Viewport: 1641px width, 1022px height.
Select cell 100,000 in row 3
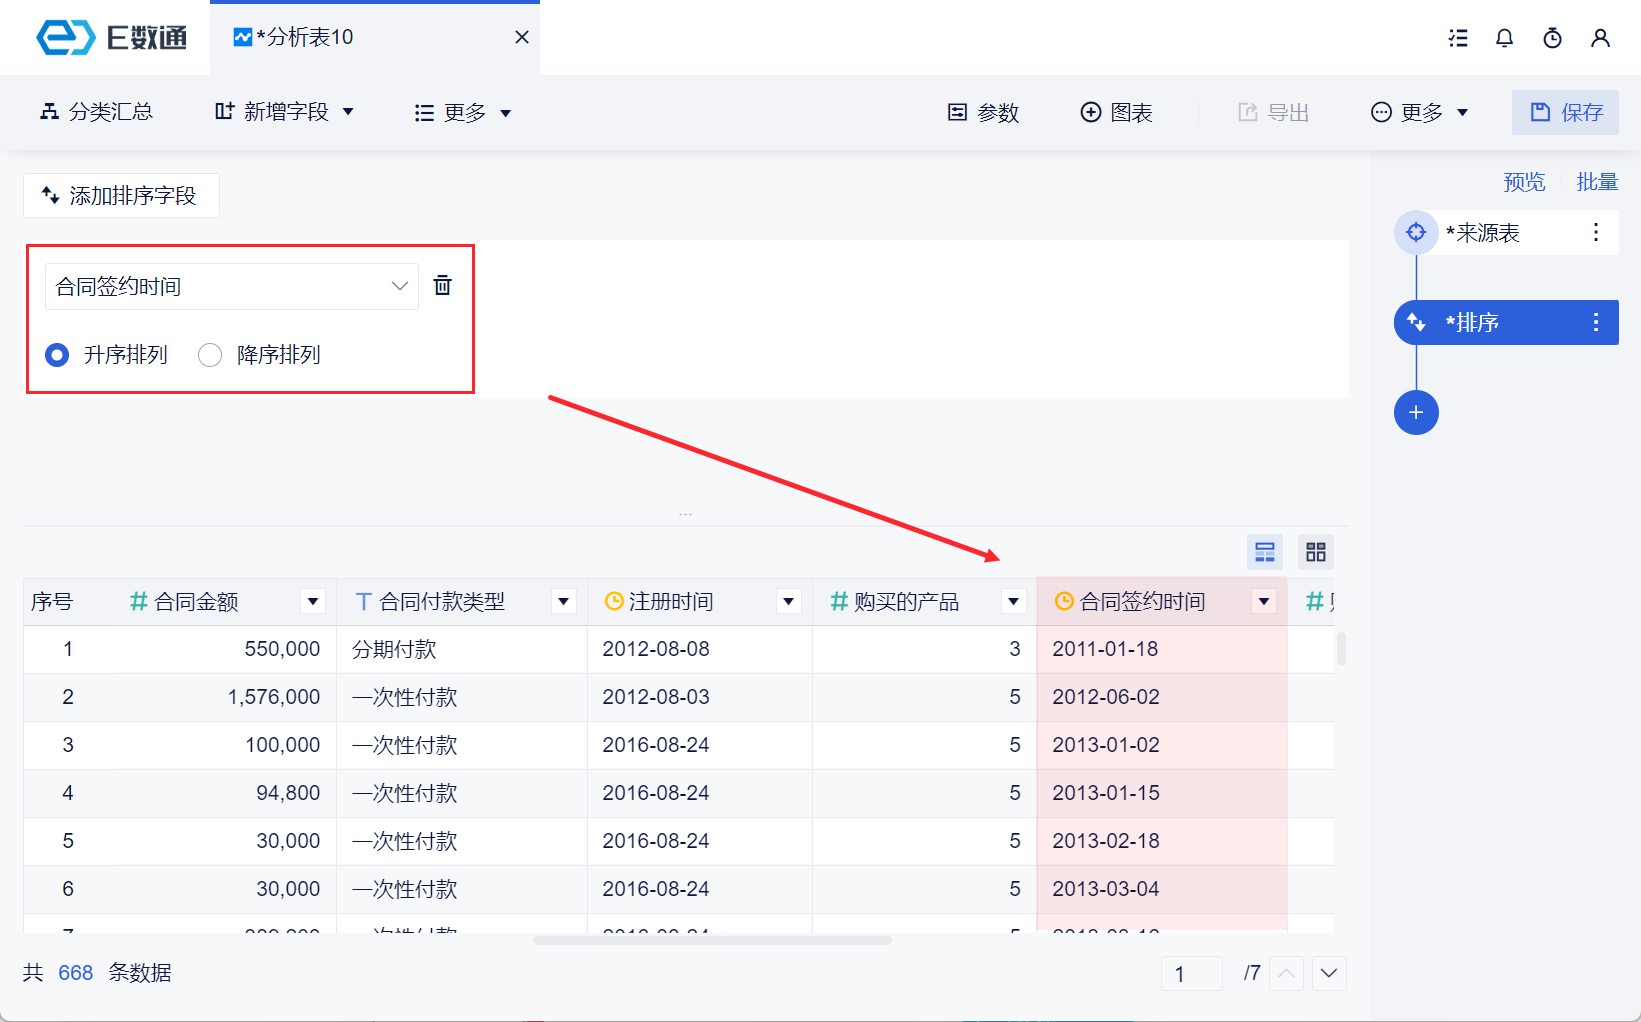[283, 745]
